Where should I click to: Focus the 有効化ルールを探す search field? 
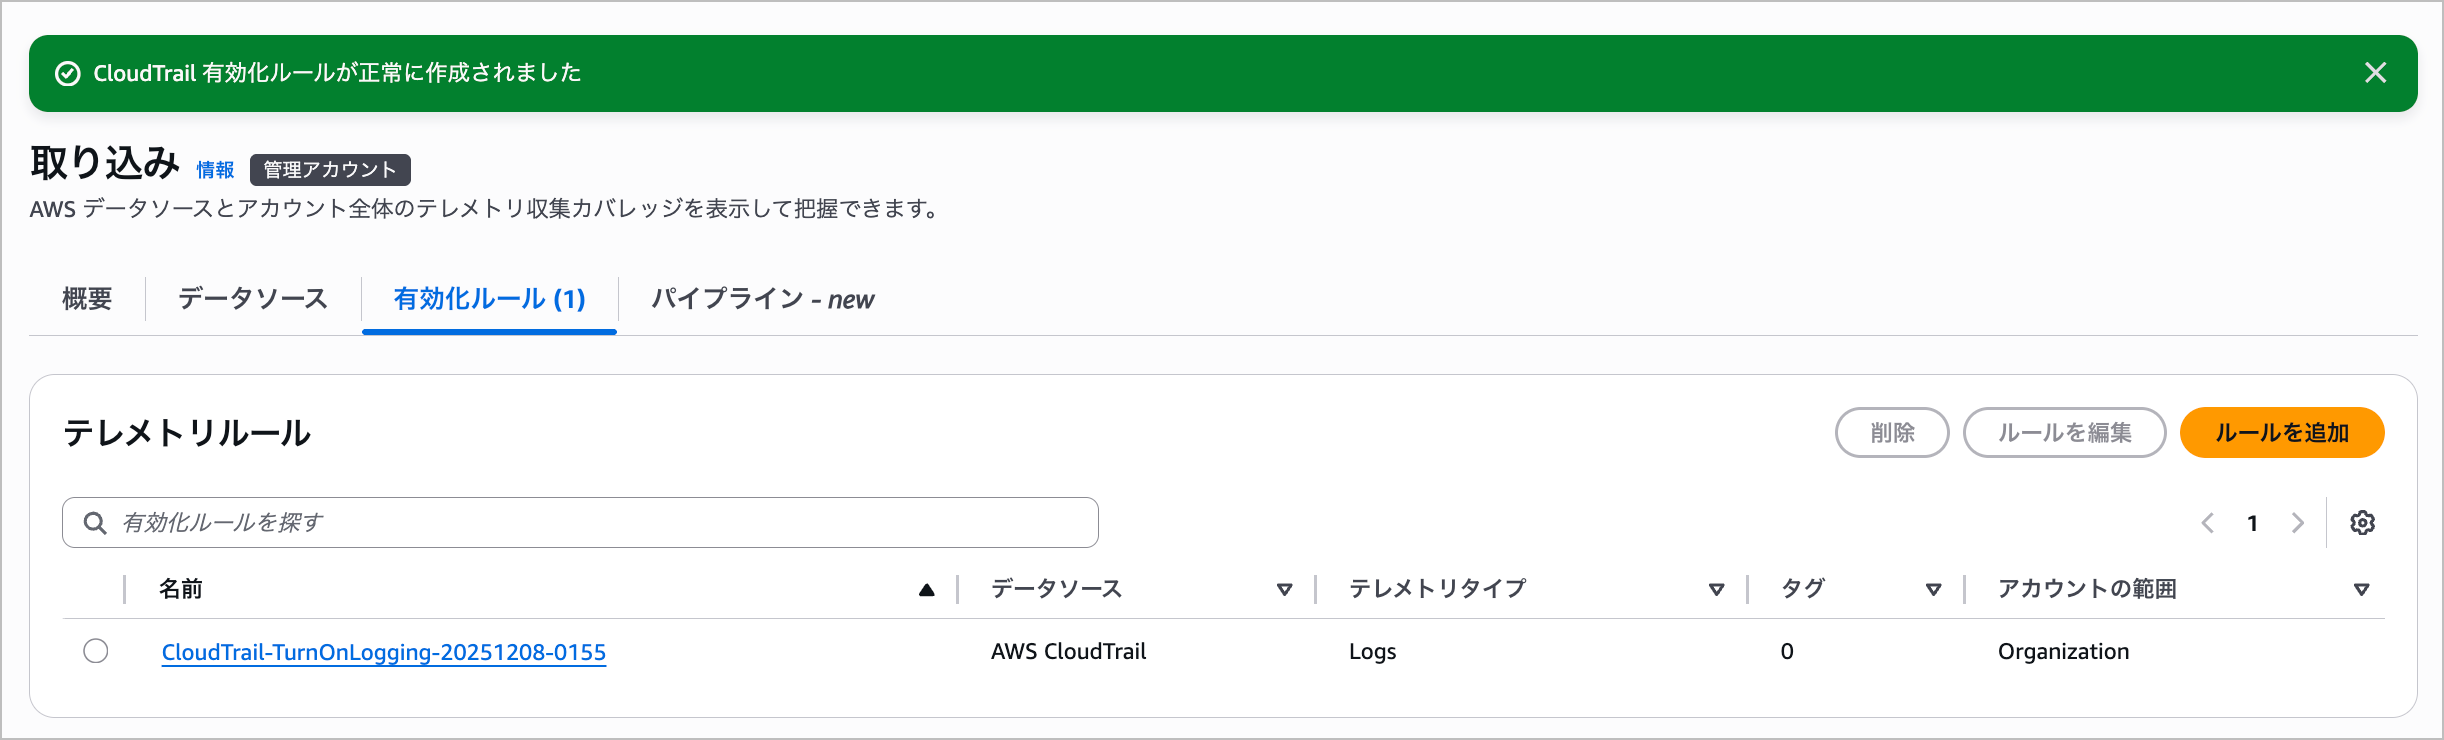[x=600, y=523]
